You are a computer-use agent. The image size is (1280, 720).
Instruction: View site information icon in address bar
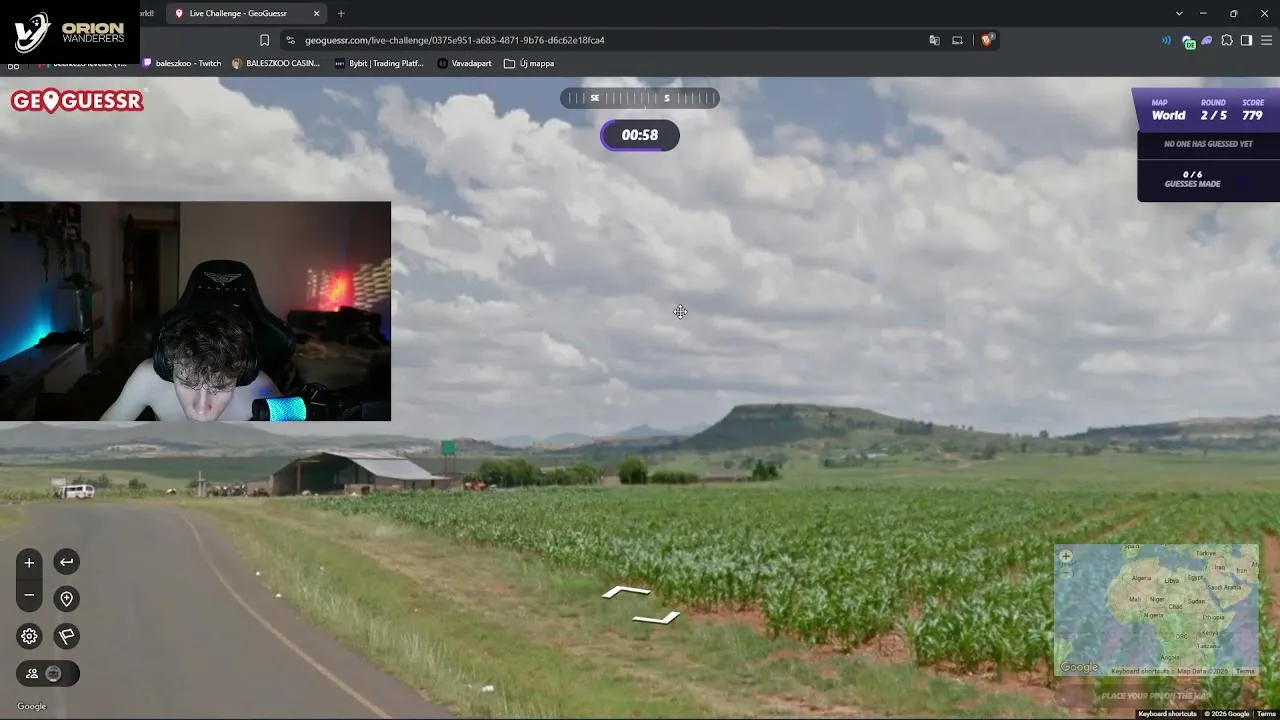pyautogui.click(x=290, y=40)
